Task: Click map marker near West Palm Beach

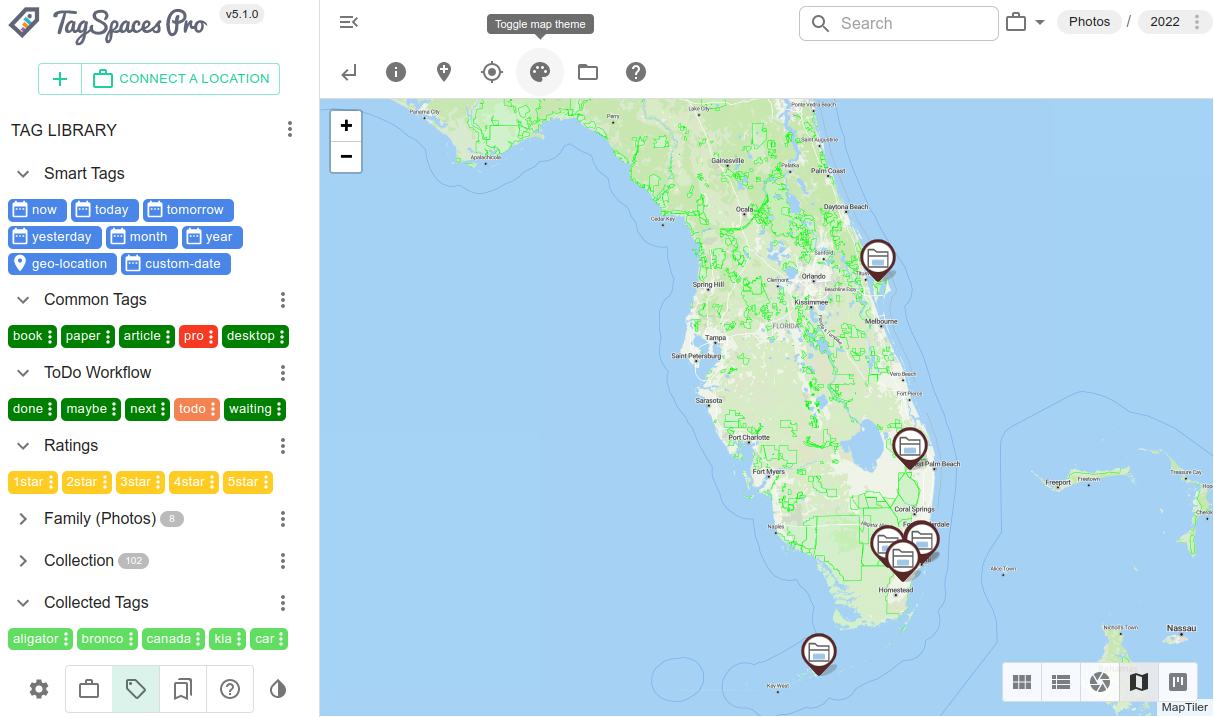Action: coord(911,446)
